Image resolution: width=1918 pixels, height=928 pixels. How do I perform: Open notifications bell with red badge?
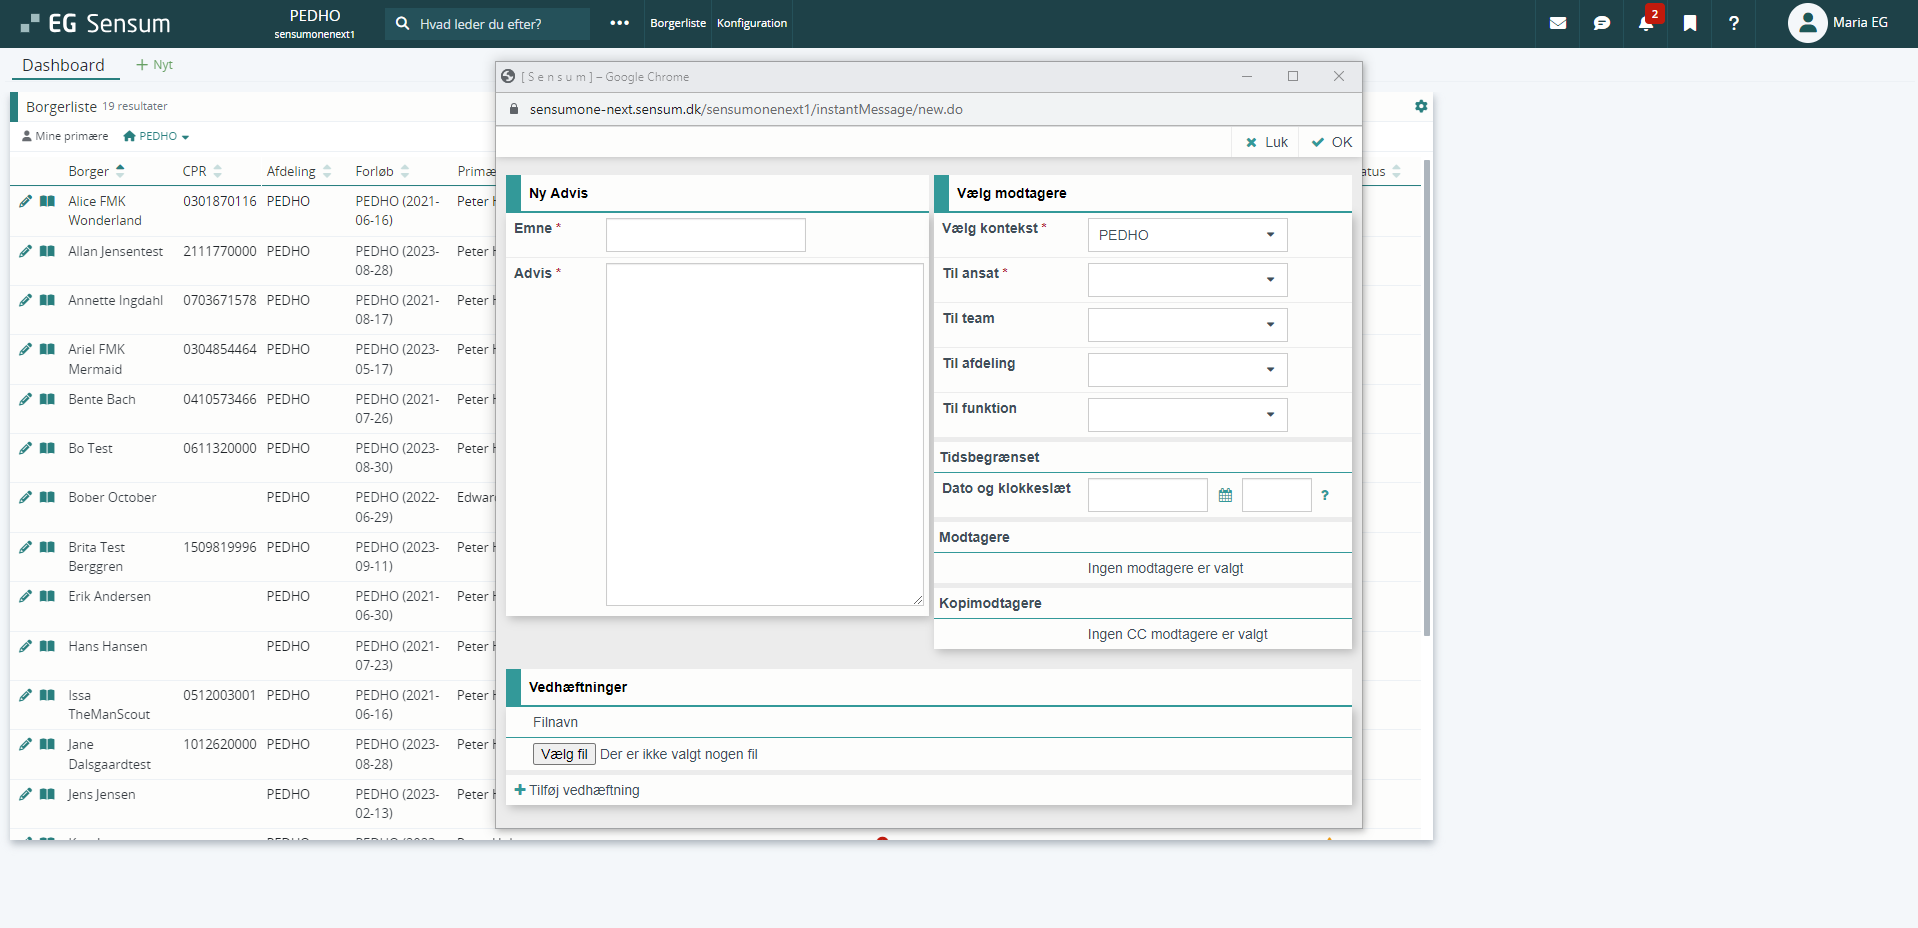[x=1646, y=23]
